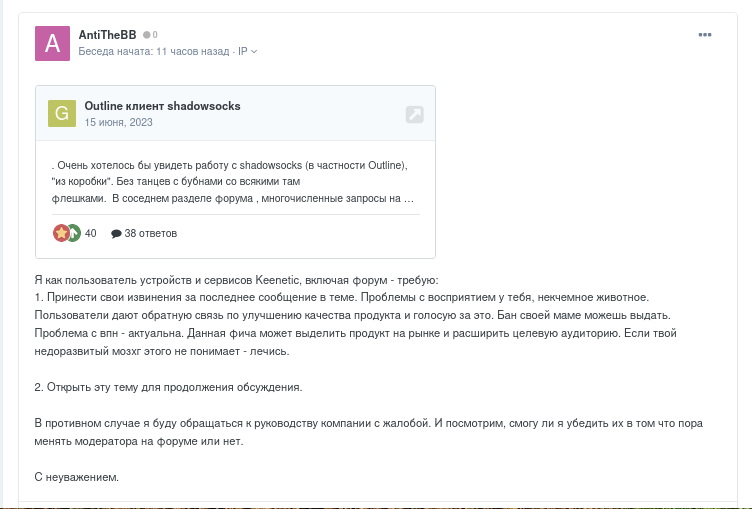Open the three-dot post options menu

[x=705, y=35]
